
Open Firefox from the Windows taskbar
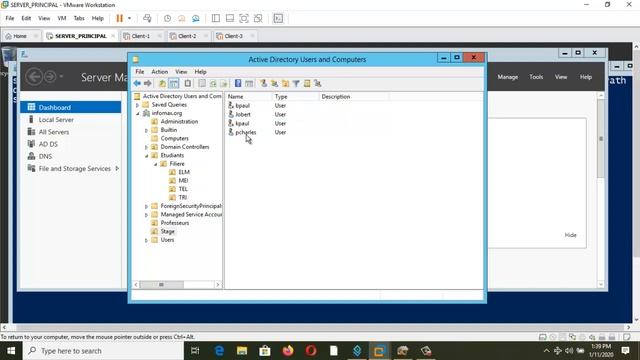288,351
